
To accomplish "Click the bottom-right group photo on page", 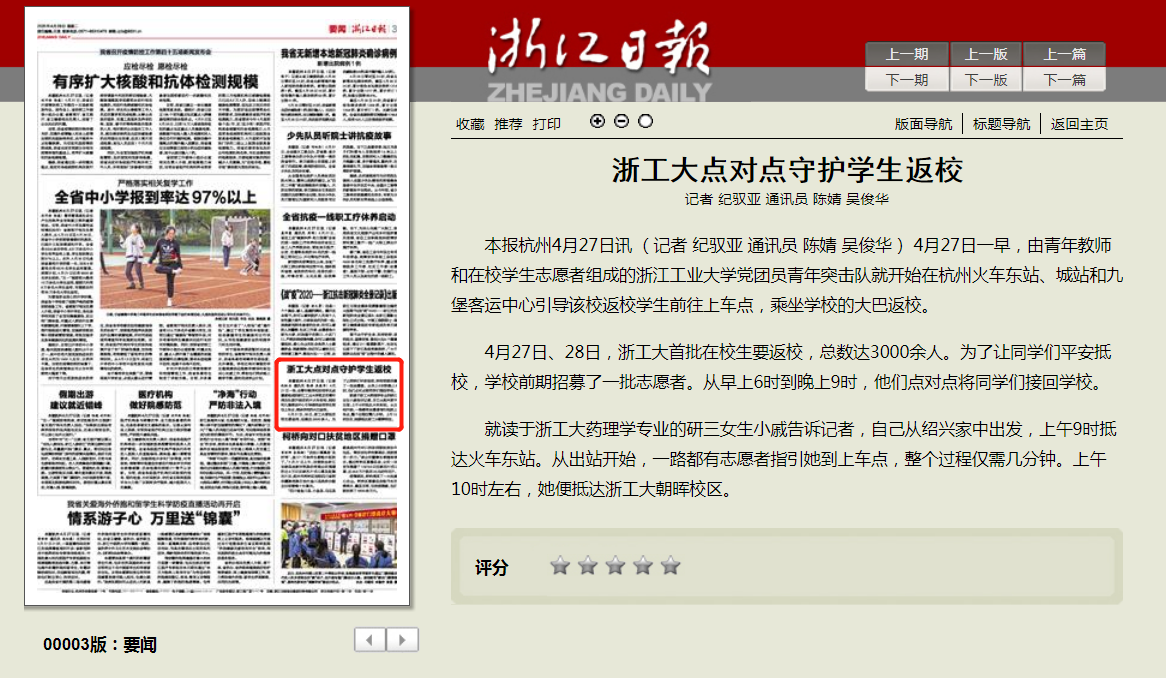I will pyautogui.click(x=339, y=535).
